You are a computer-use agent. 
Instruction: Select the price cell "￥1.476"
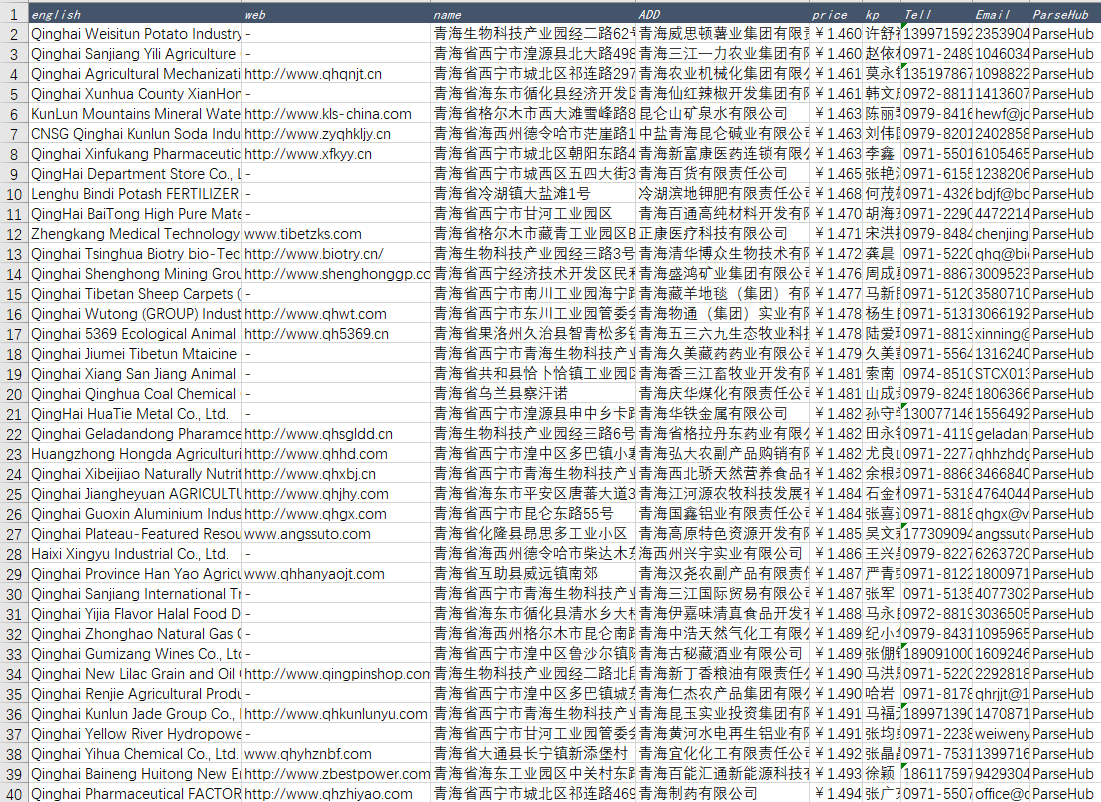click(x=836, y=274)
